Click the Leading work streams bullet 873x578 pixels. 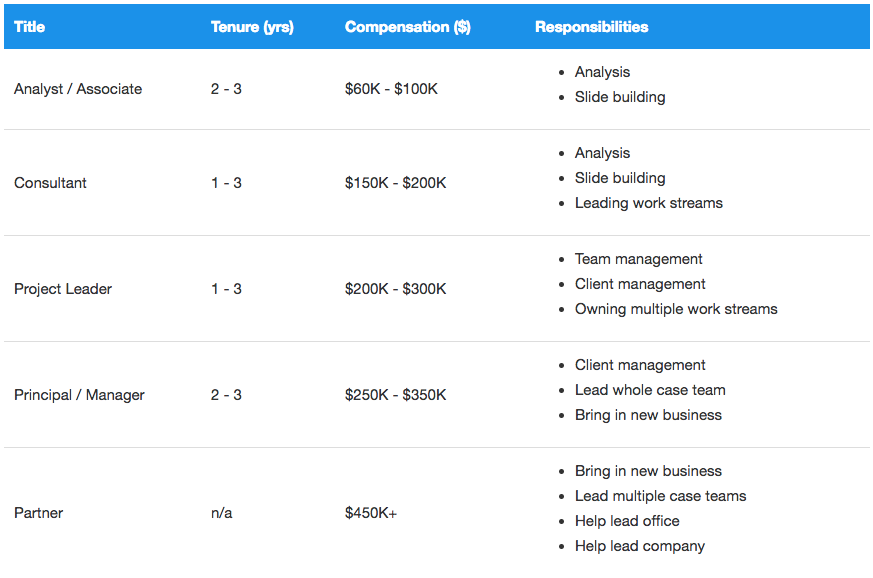click(648, 203)
